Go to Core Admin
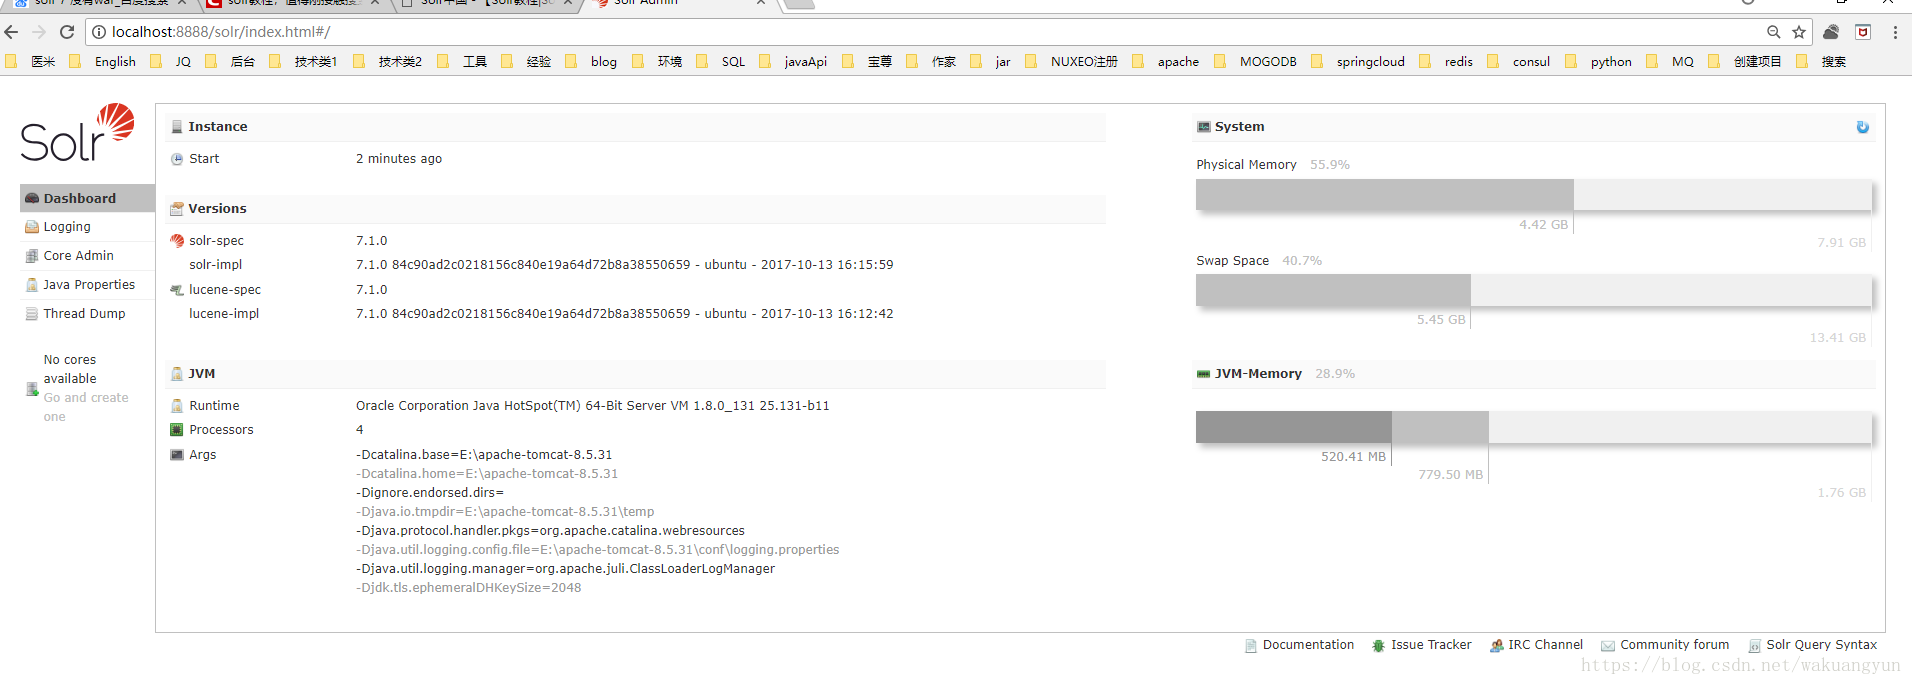 pos(78,256)
